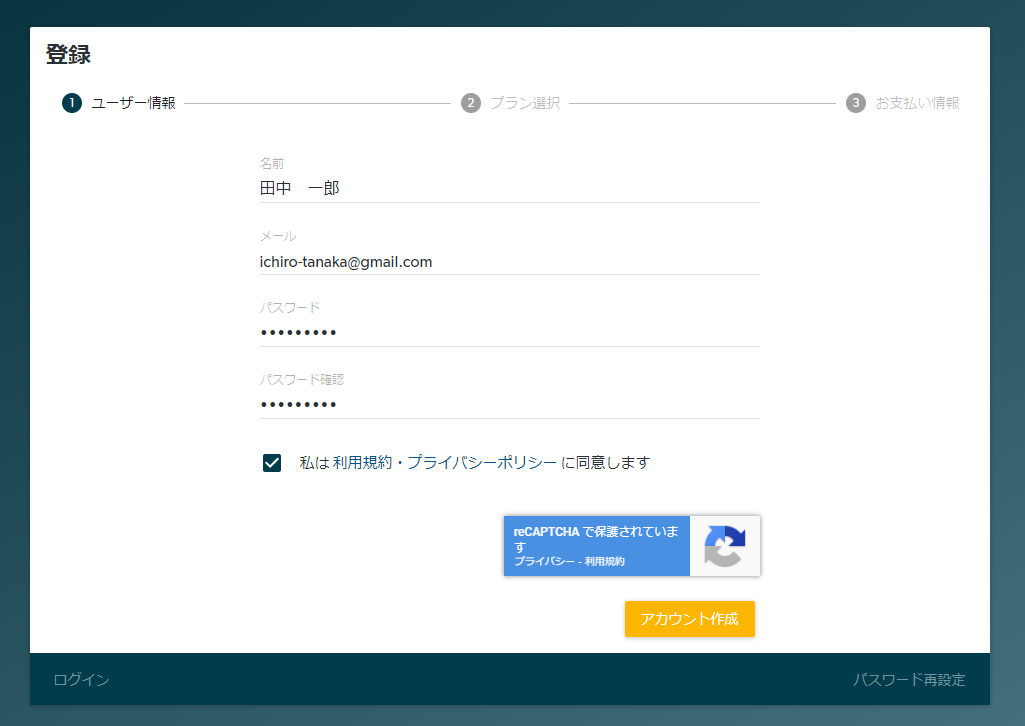Click the 登録 page heading
1025x726 pixels.
pos(68,54)
